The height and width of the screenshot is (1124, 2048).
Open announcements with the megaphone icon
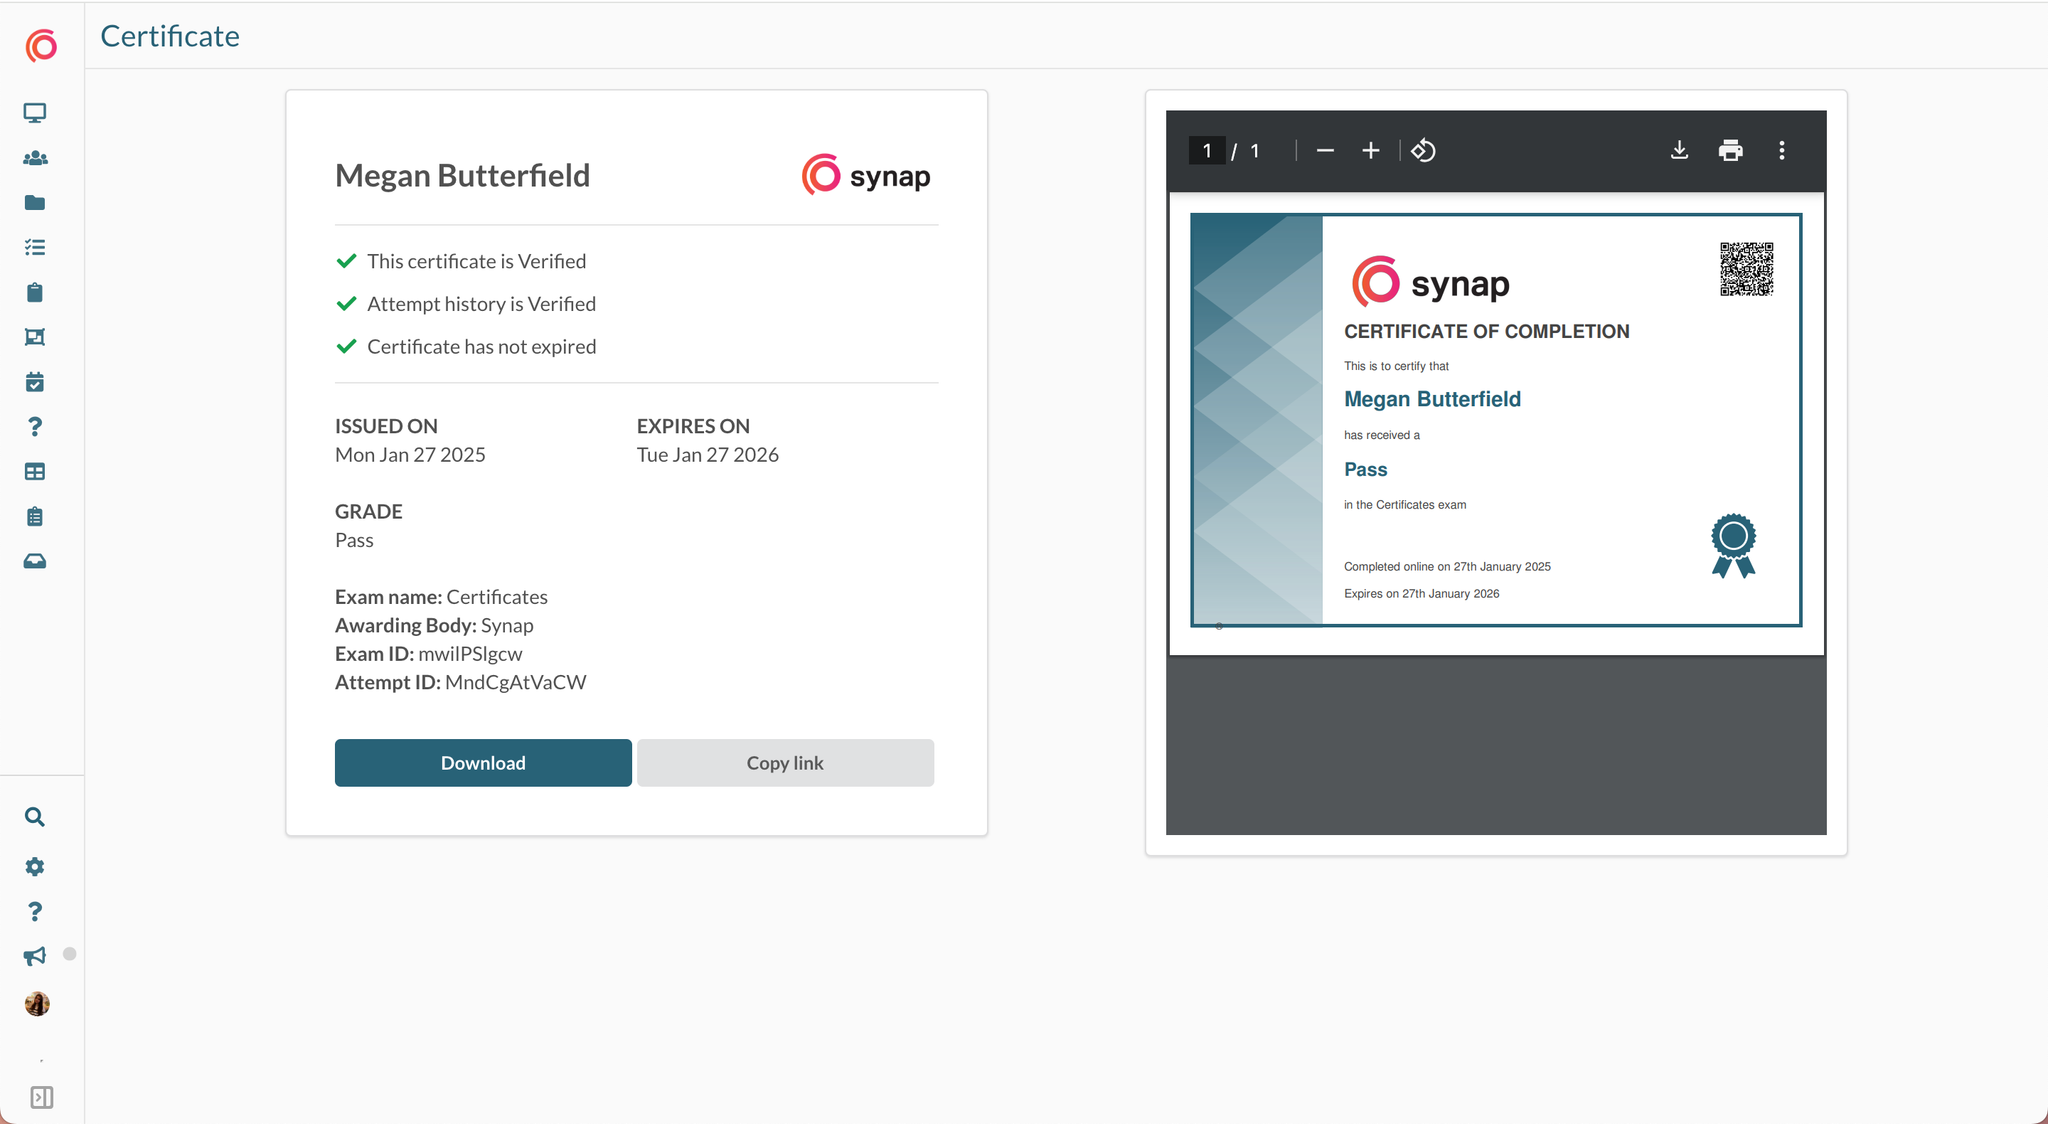pyautogui.click(x=35, y=955)
